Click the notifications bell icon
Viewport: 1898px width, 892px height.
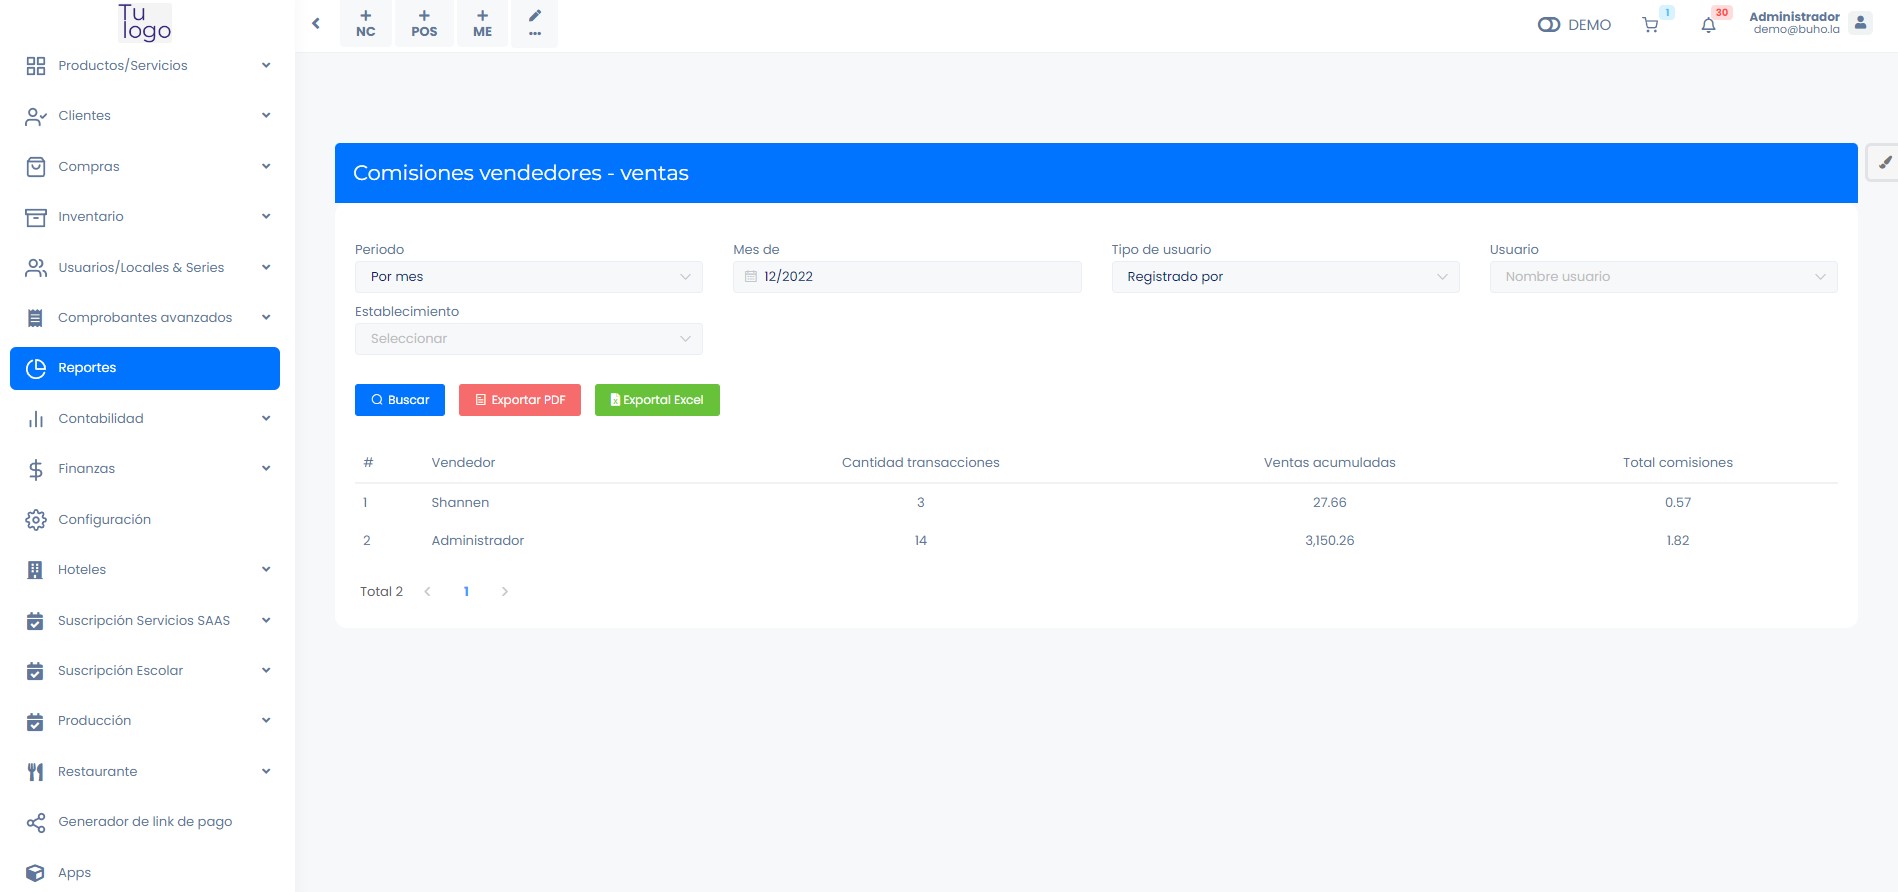pos(1708,25)
